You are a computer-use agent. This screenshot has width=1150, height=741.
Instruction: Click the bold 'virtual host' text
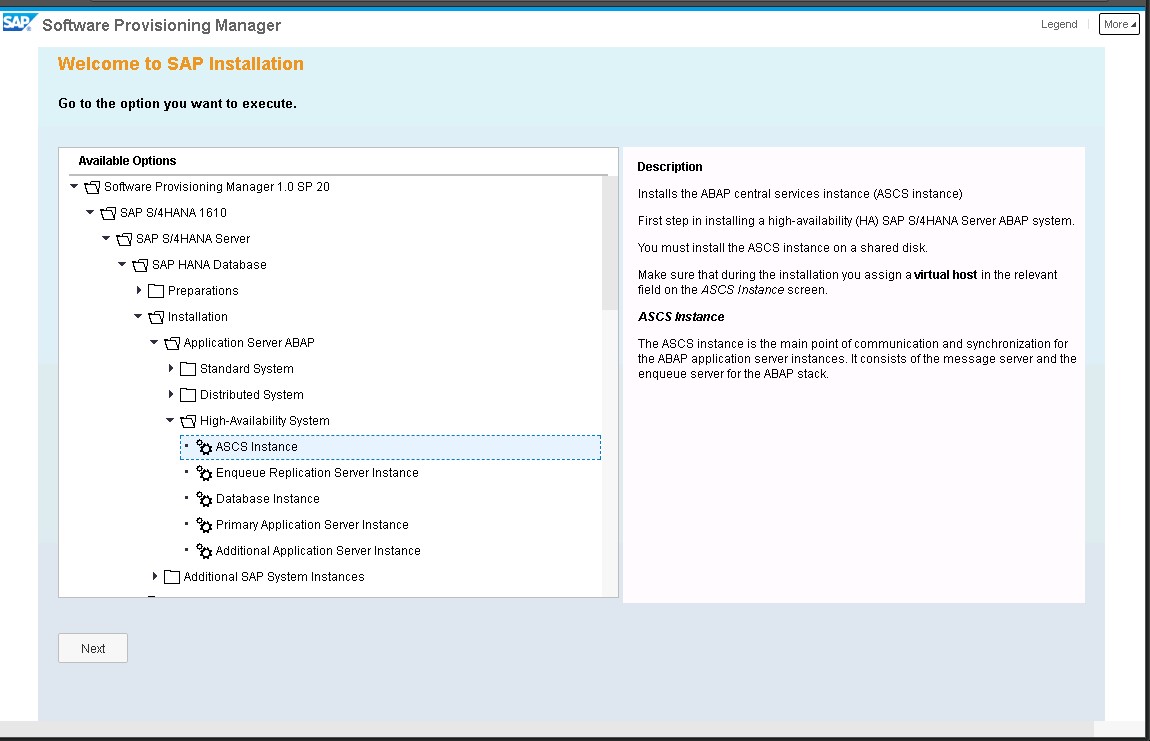945,274
